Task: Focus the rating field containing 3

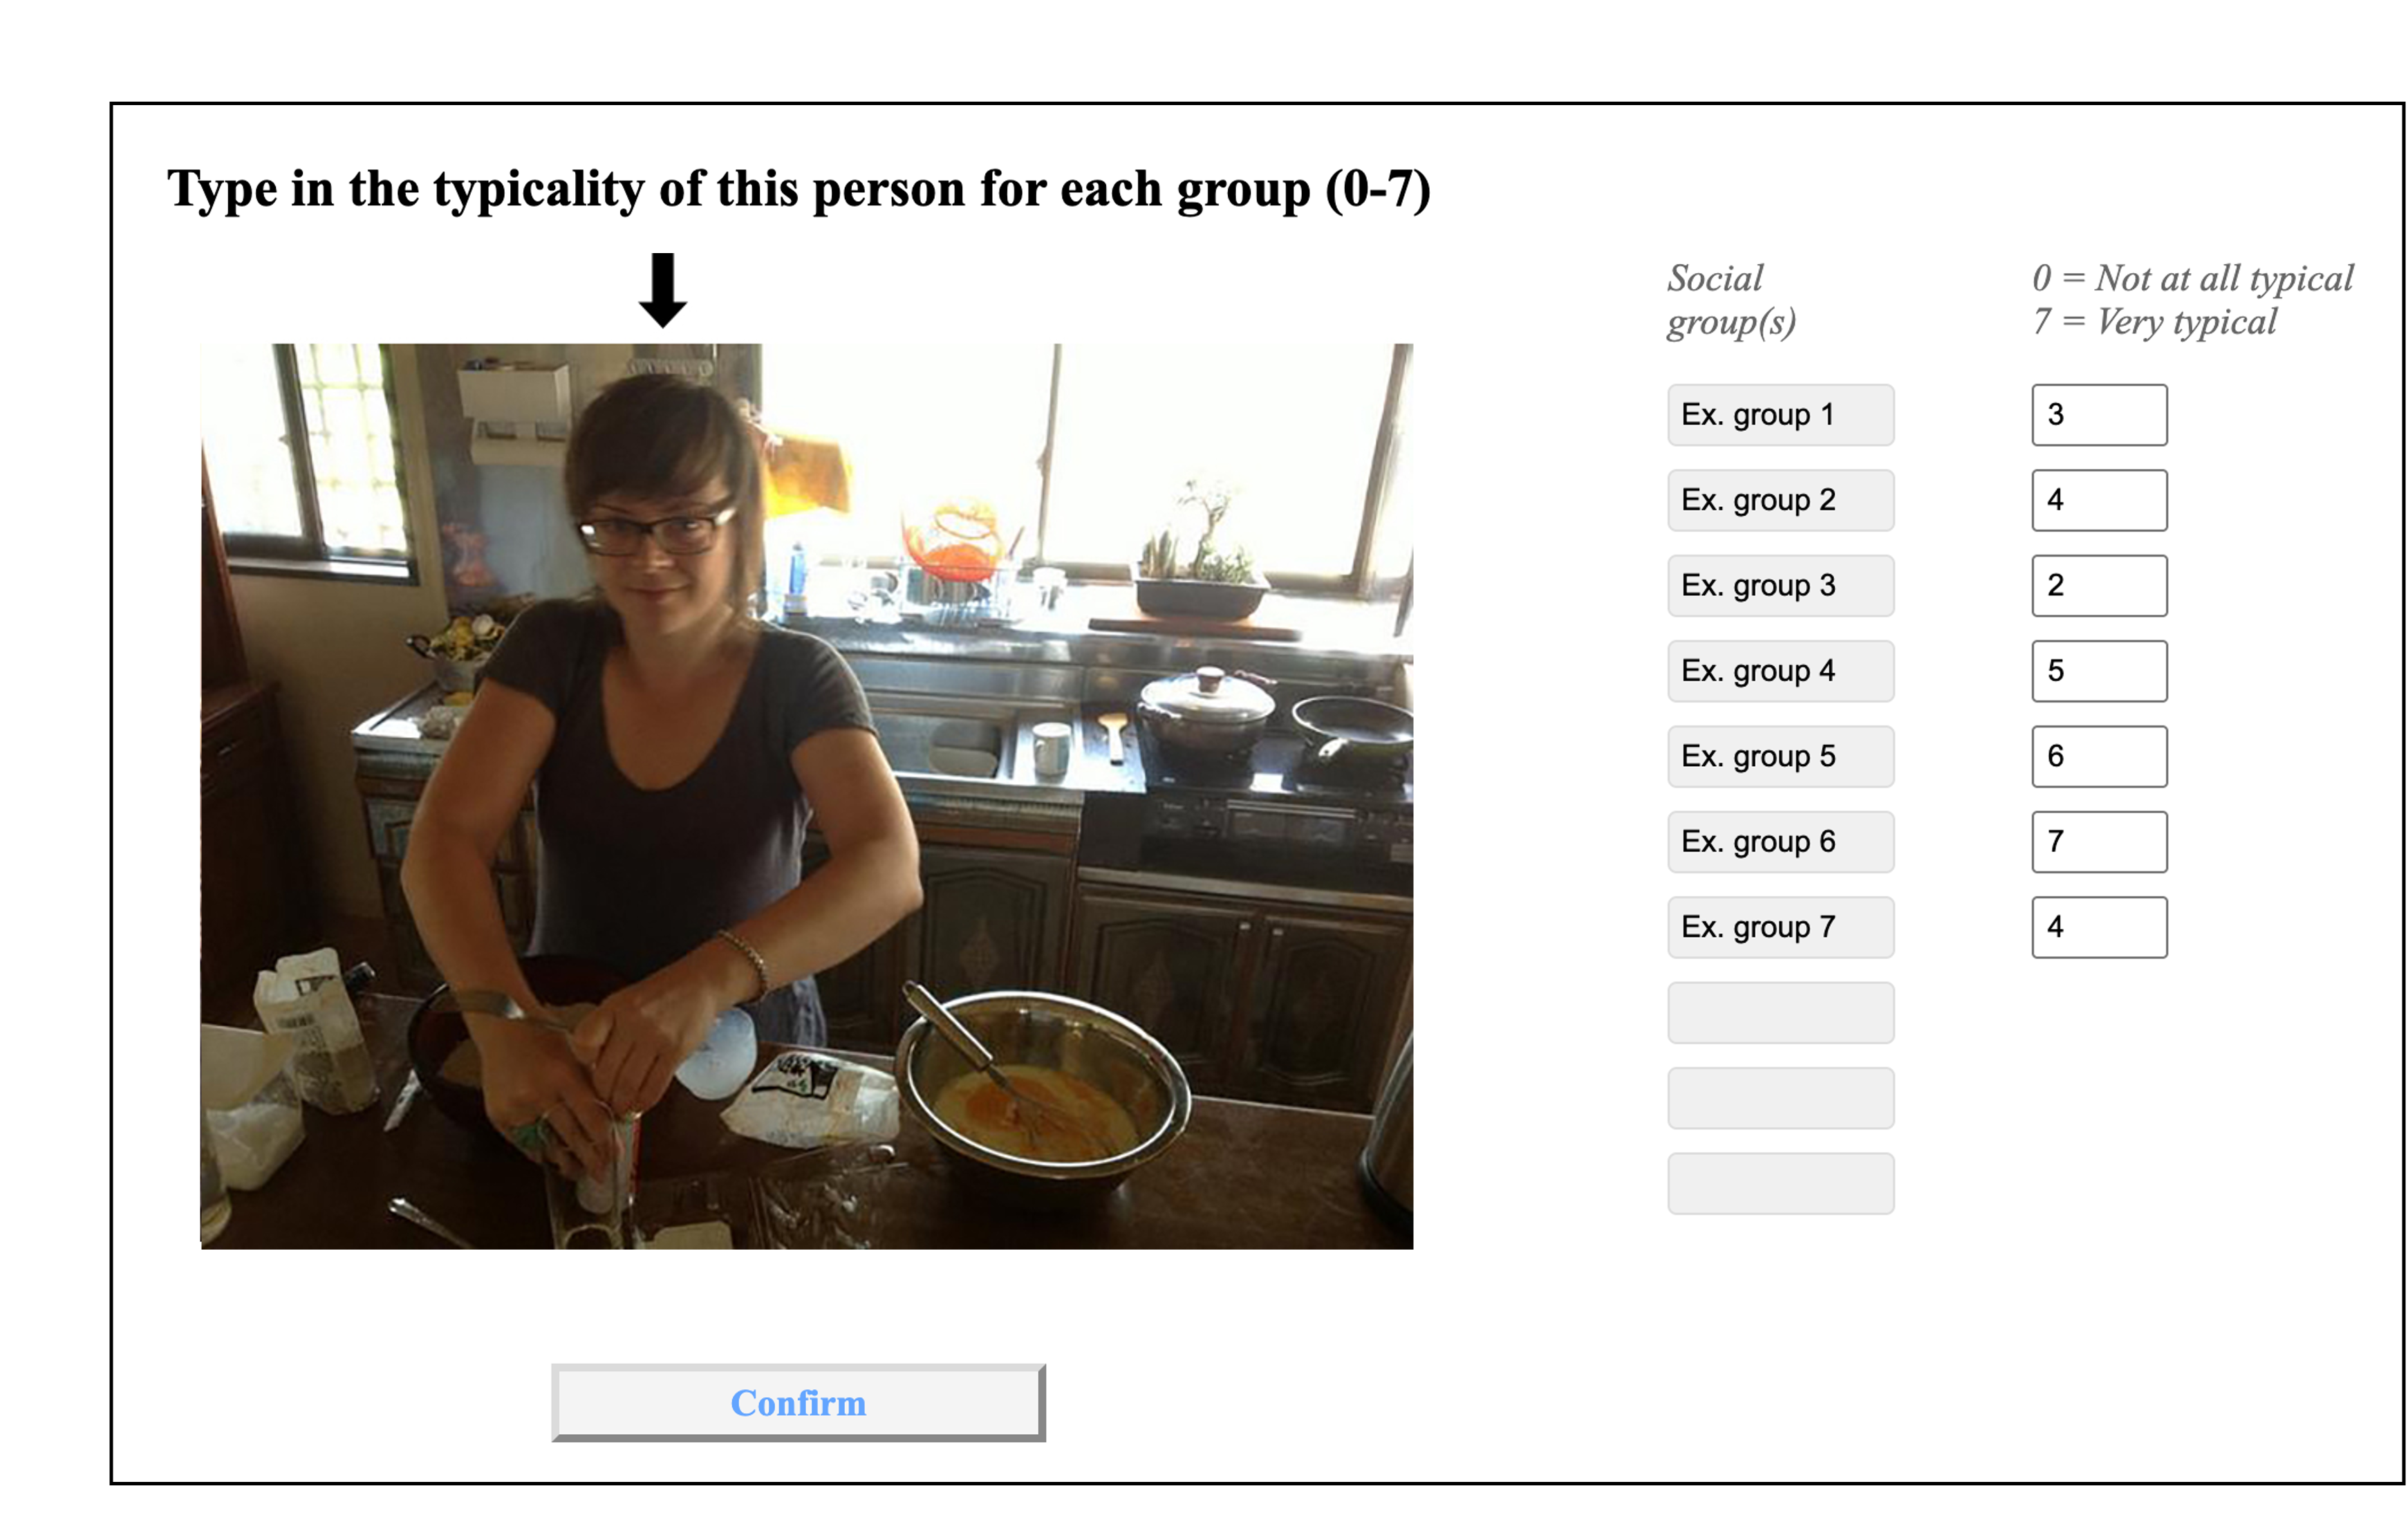Action: (2099, 415)
